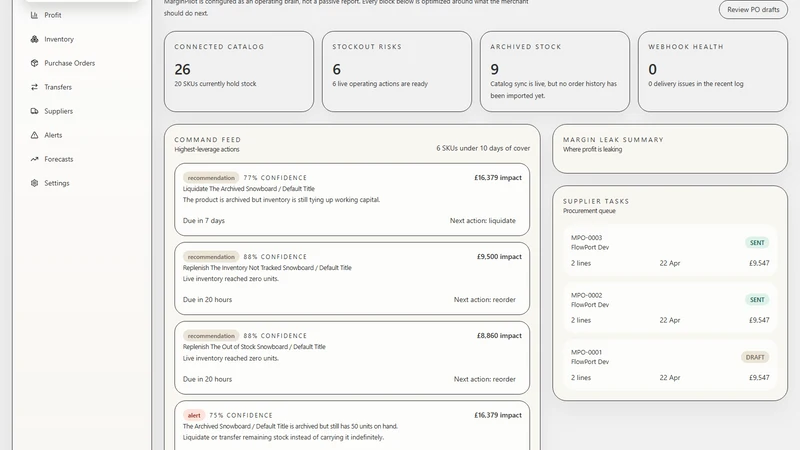The width and height of the screenshot is (800, 450).
Task: Click the Settings gear icon
Action: (x=34, y=183)
